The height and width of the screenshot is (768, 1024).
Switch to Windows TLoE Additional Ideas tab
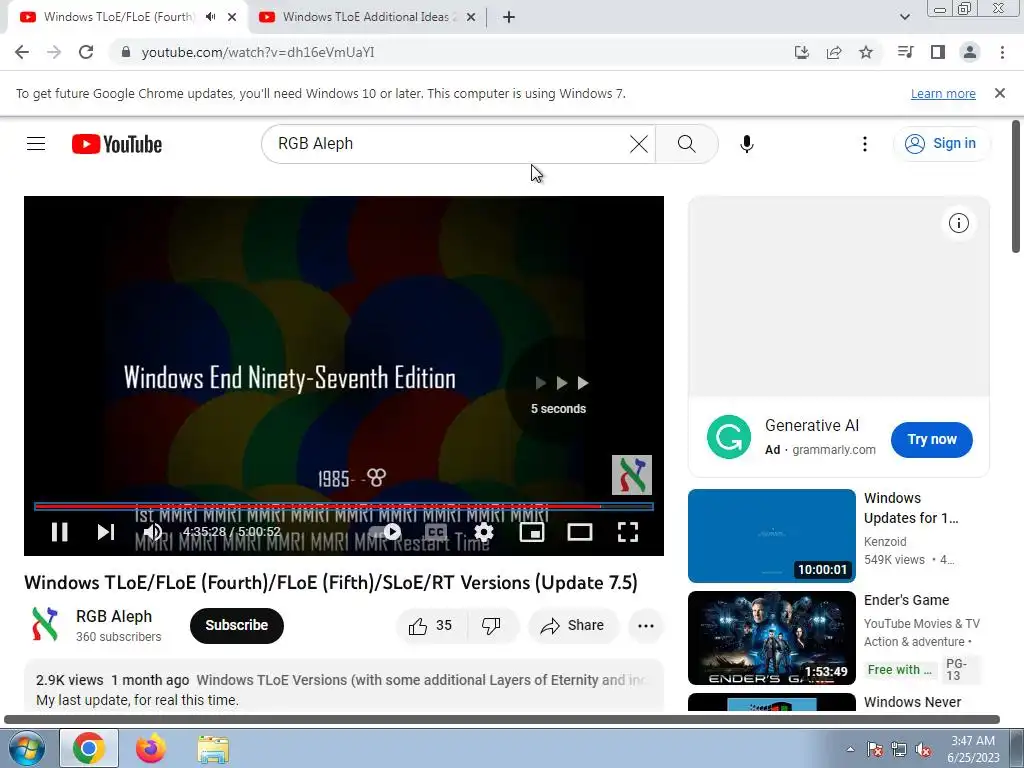click(366, 17)
